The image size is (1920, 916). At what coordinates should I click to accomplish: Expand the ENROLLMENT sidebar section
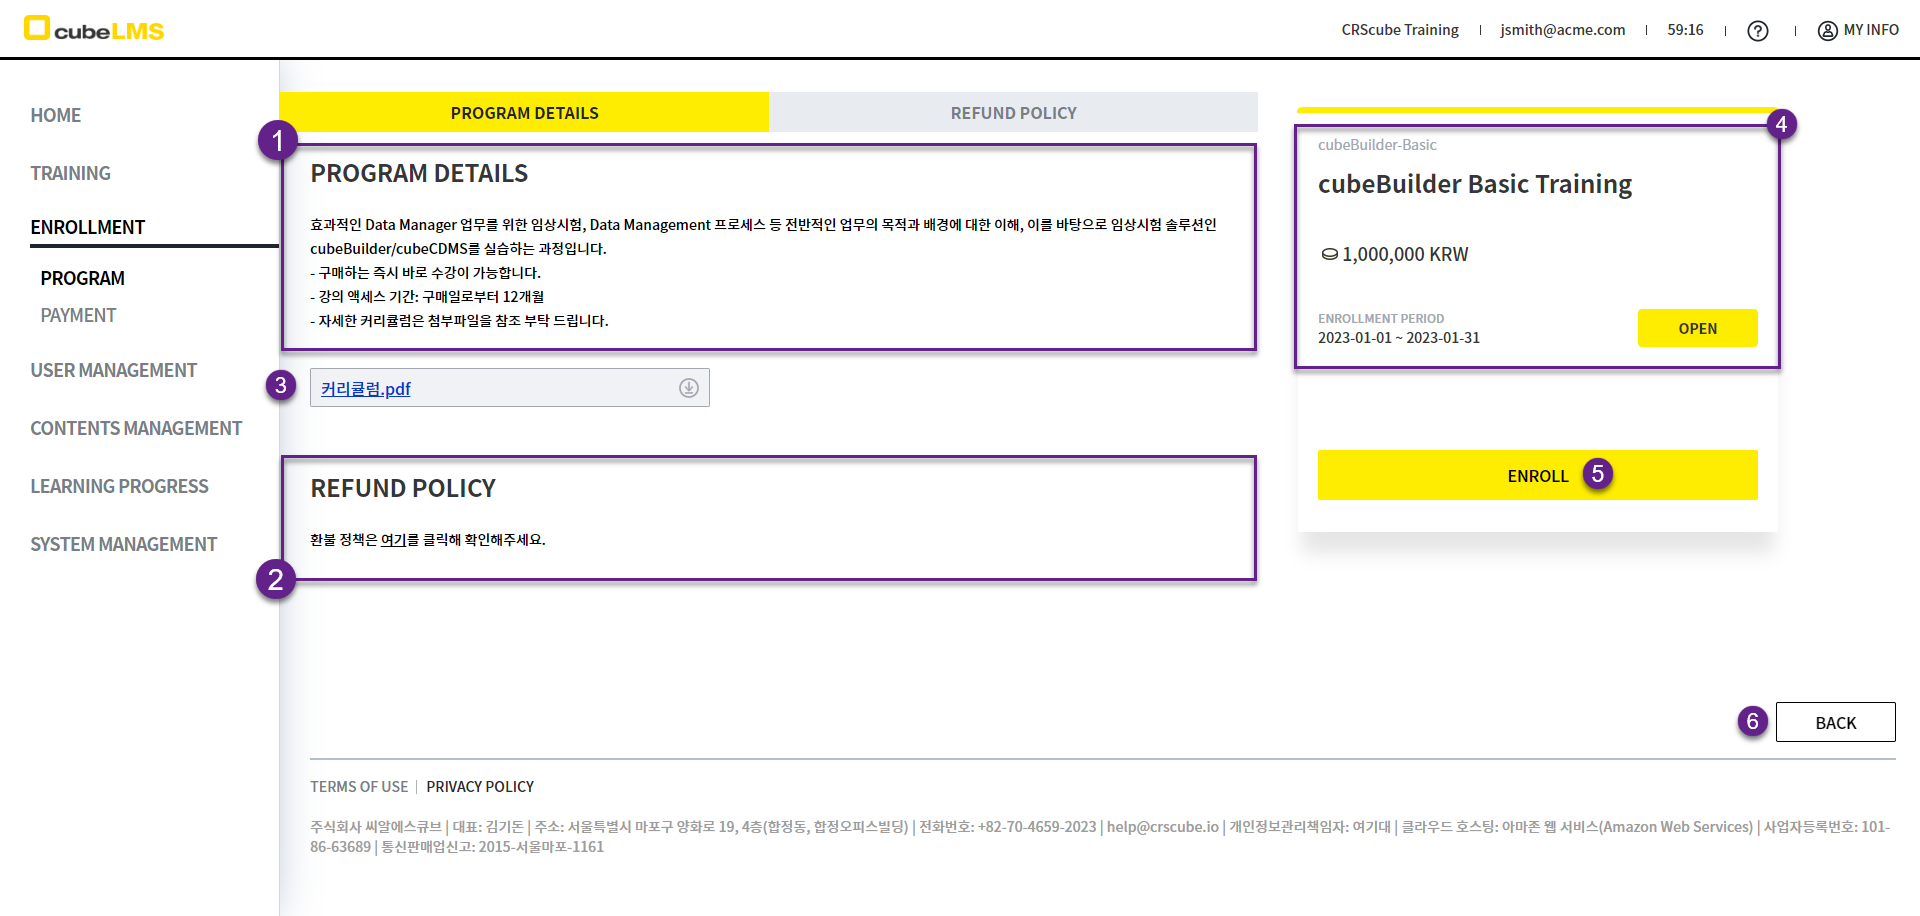click(x=88, y=227)
